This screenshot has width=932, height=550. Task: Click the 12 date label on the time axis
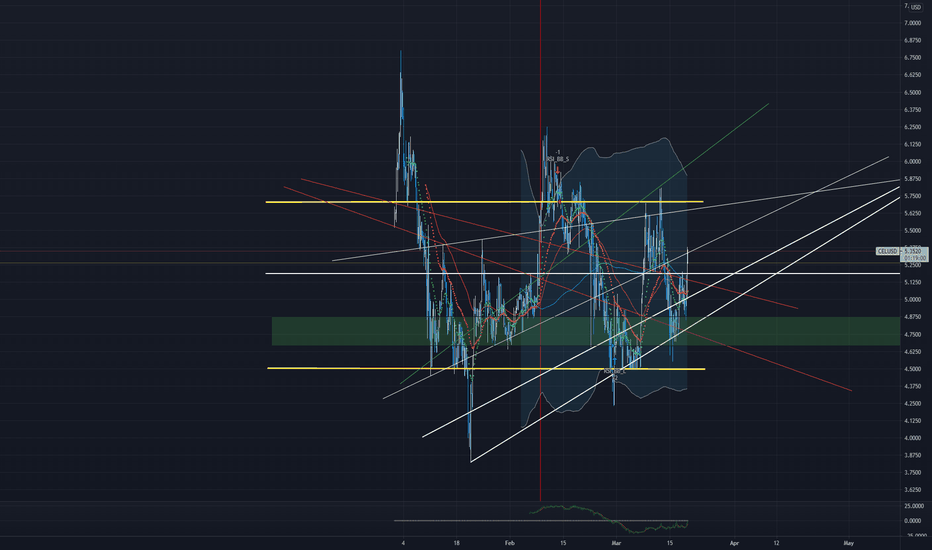click(x=777, y=543)
